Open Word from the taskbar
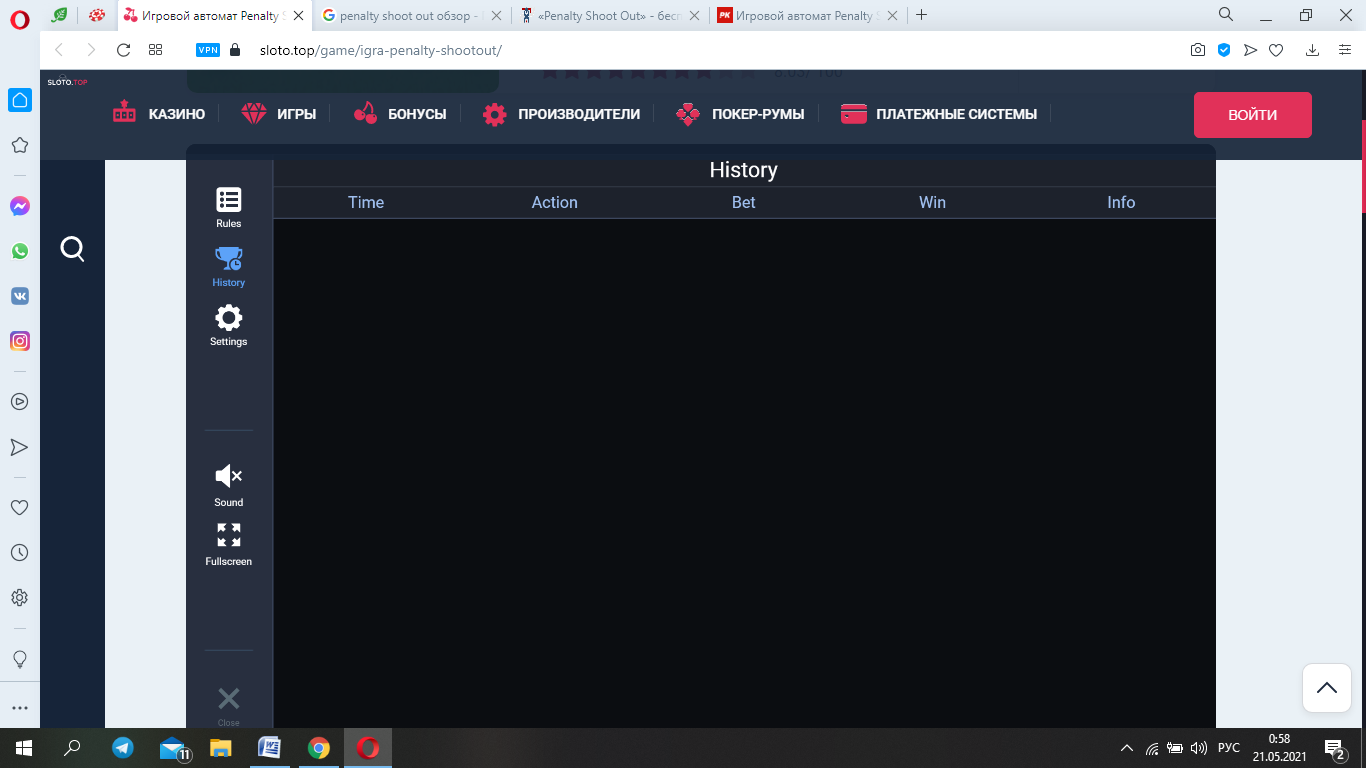Viewport: 1366px width, 768px height. coord(269,748)
